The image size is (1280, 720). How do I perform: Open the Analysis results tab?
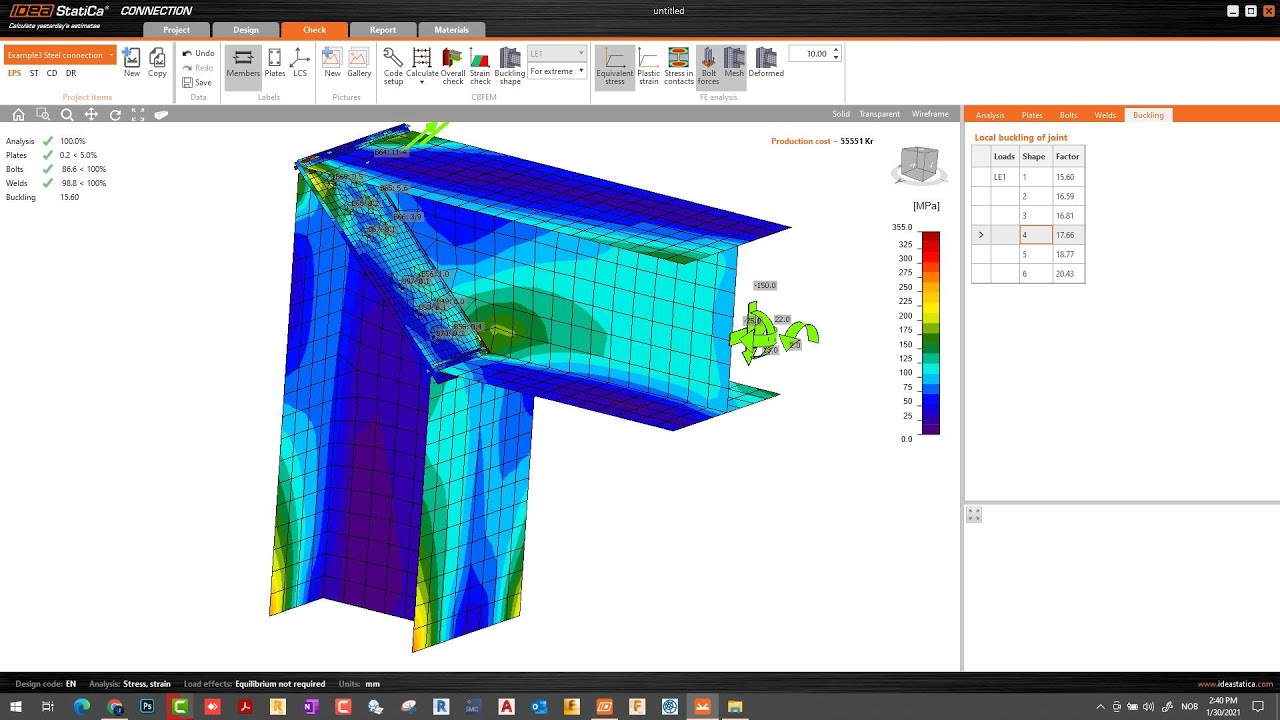(990, 115)
